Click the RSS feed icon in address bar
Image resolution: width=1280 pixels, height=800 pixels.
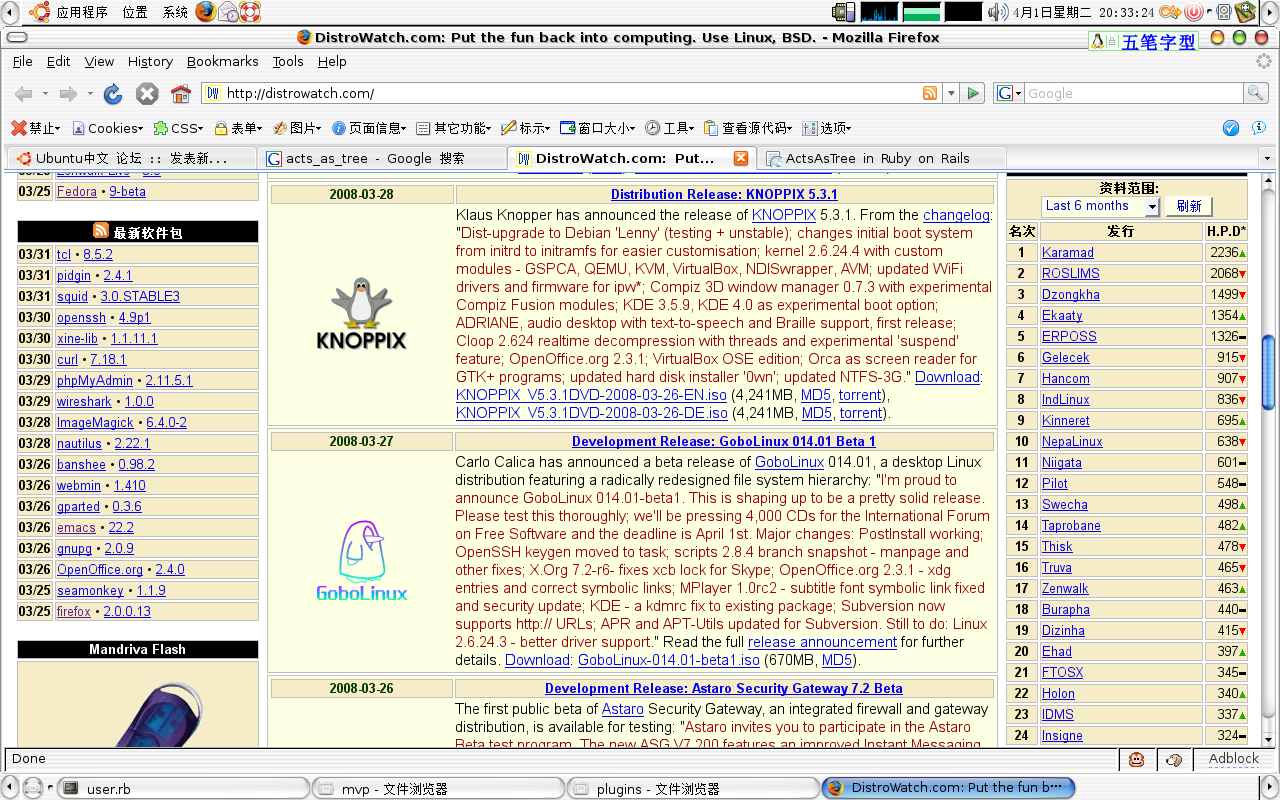pyautogui.click(x=930, y=93)
